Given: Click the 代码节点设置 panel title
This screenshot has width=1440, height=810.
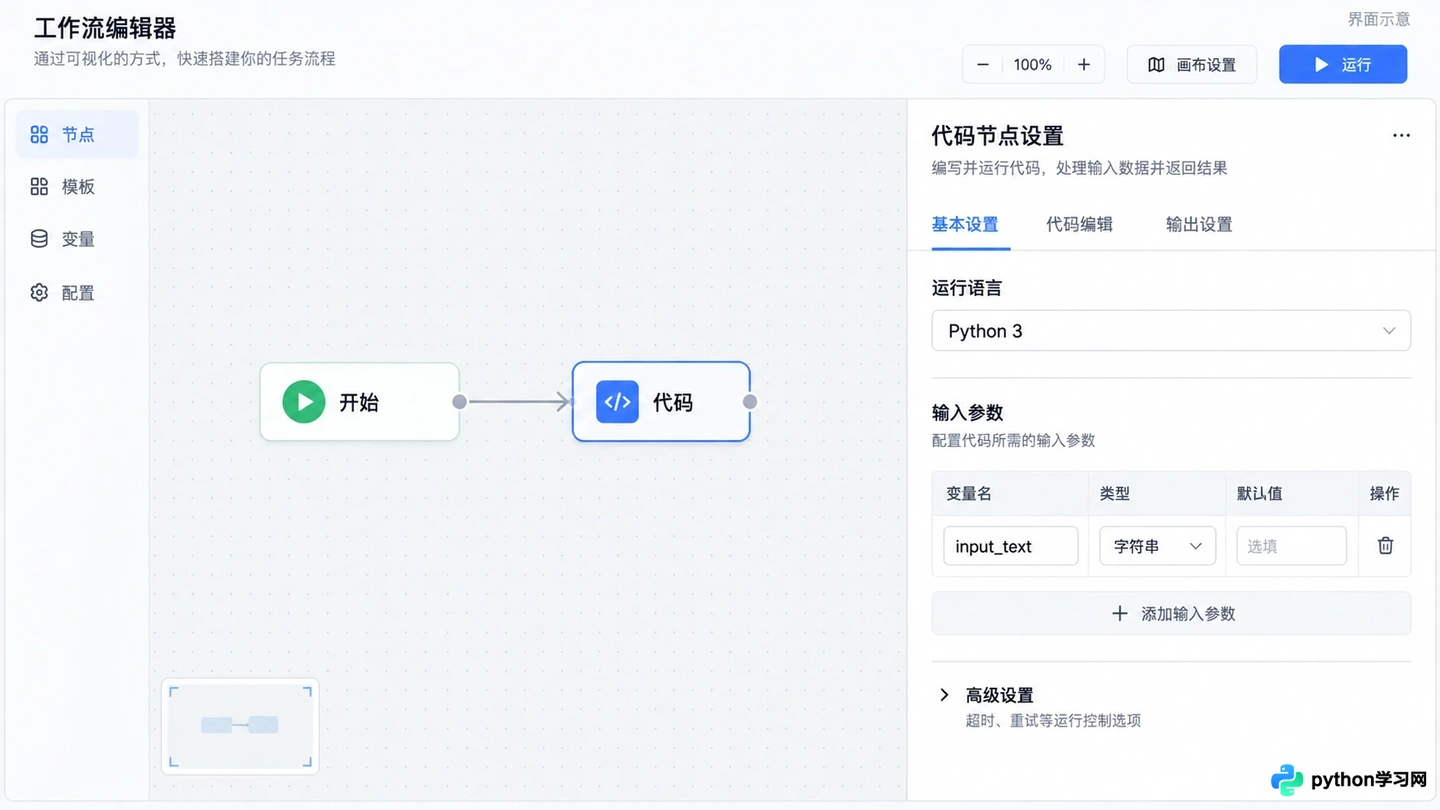Looking at the screenshot, I should (x=998, y=136).
